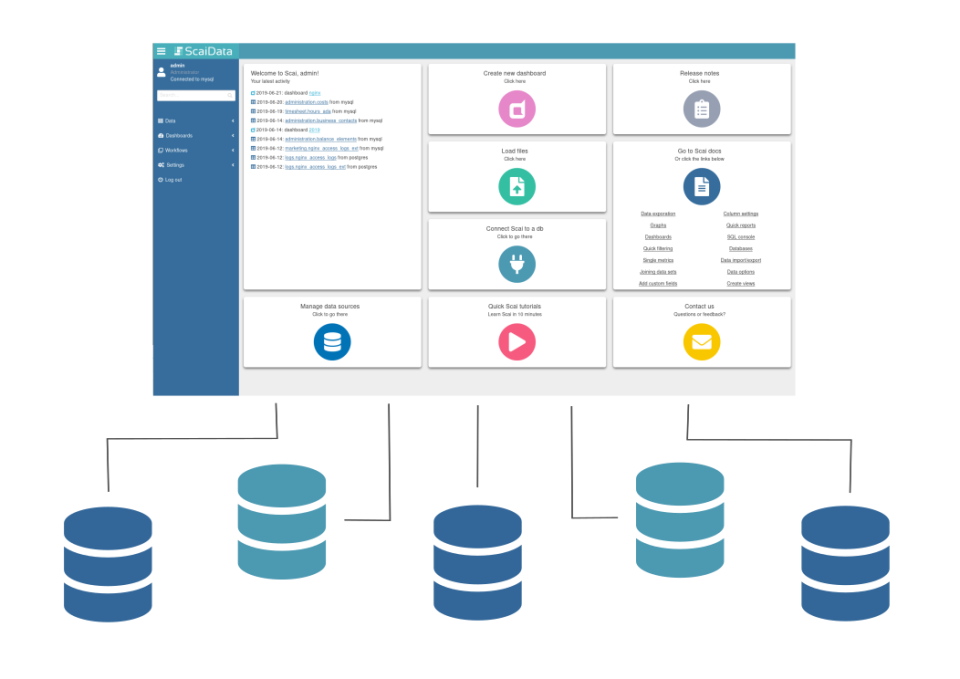This screenshot has width=960, height=679.
Task: Click the admin user avatar icon
Action: (x=161, y=72)
